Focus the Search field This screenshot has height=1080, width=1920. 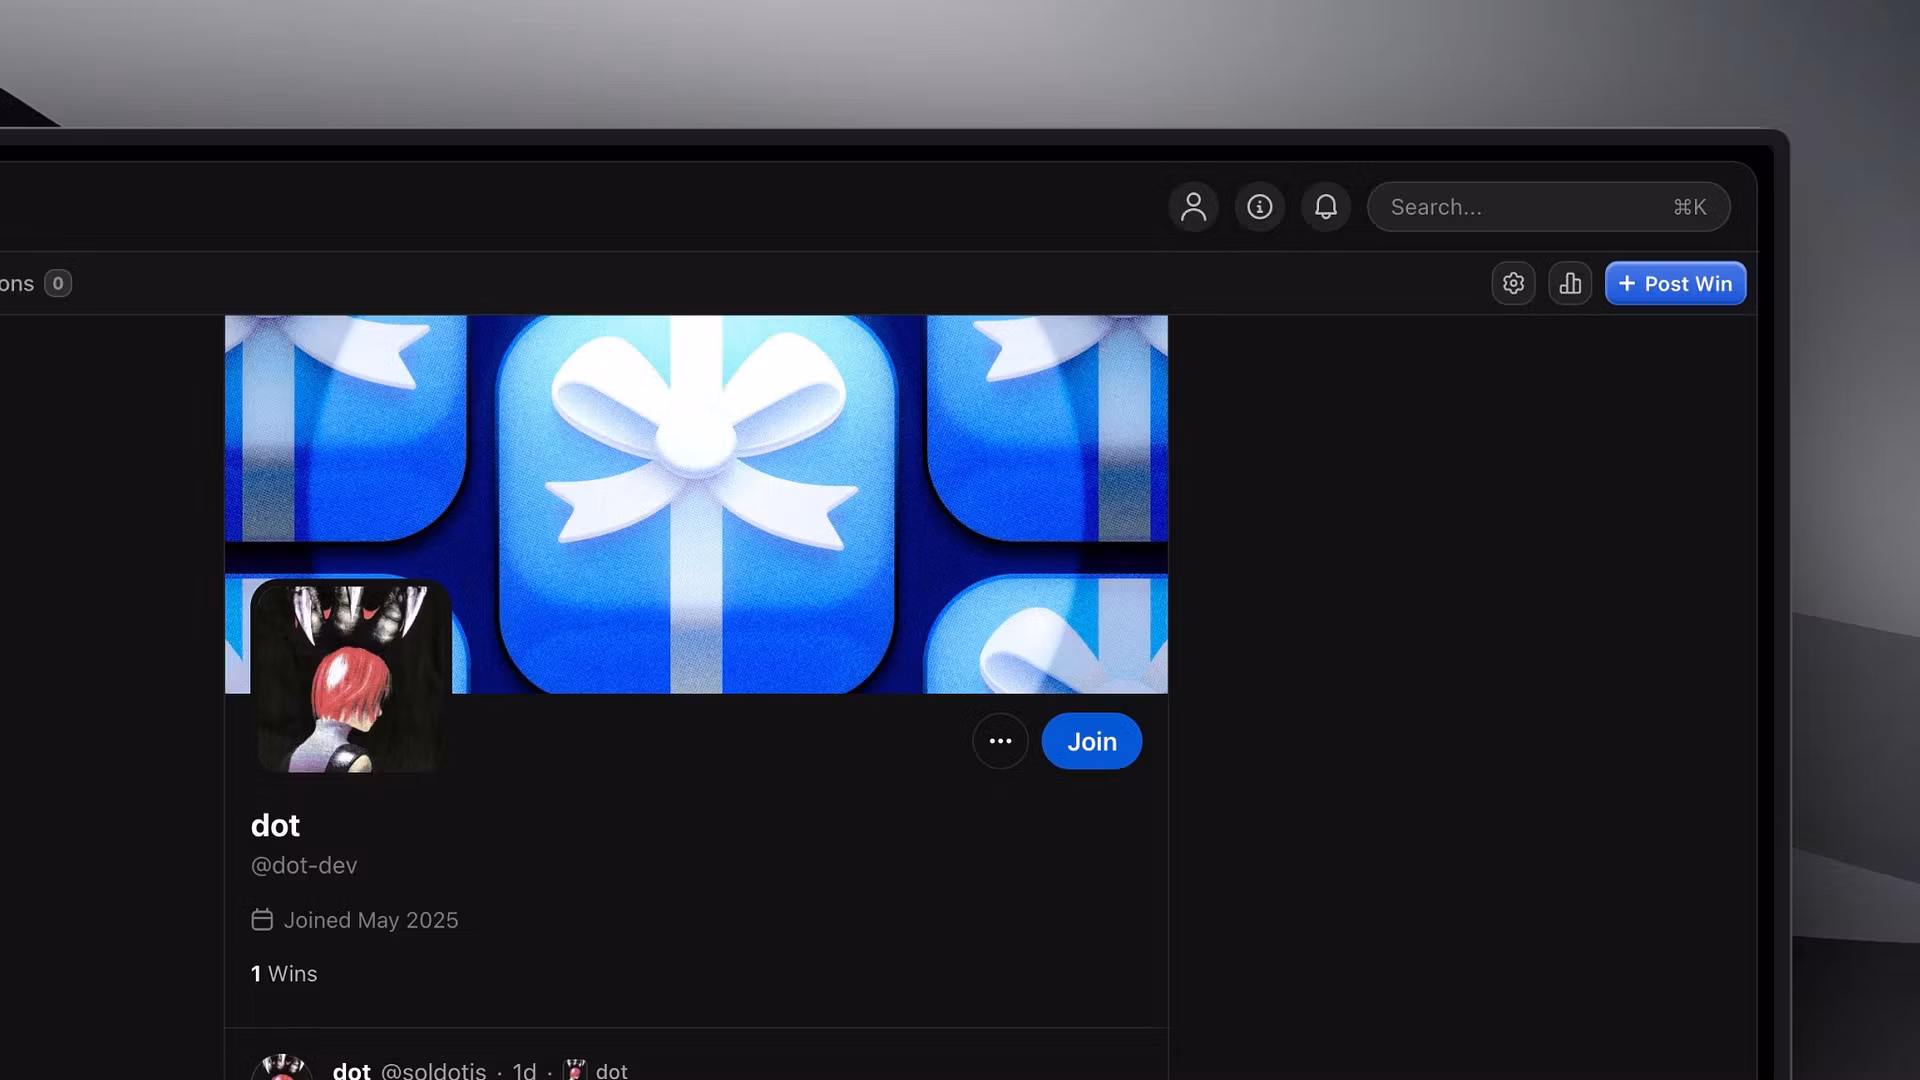click(x=1549, y=207)
